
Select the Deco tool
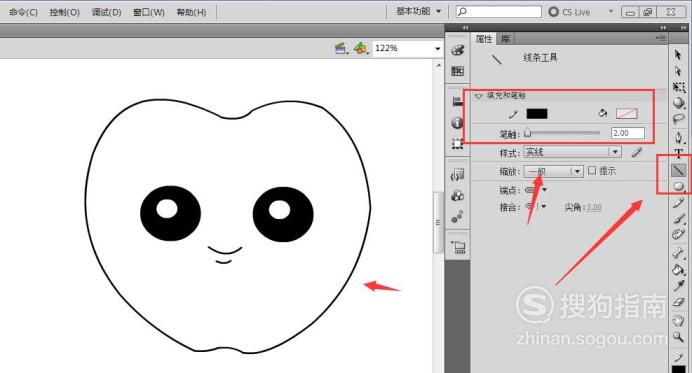[679, 234]
